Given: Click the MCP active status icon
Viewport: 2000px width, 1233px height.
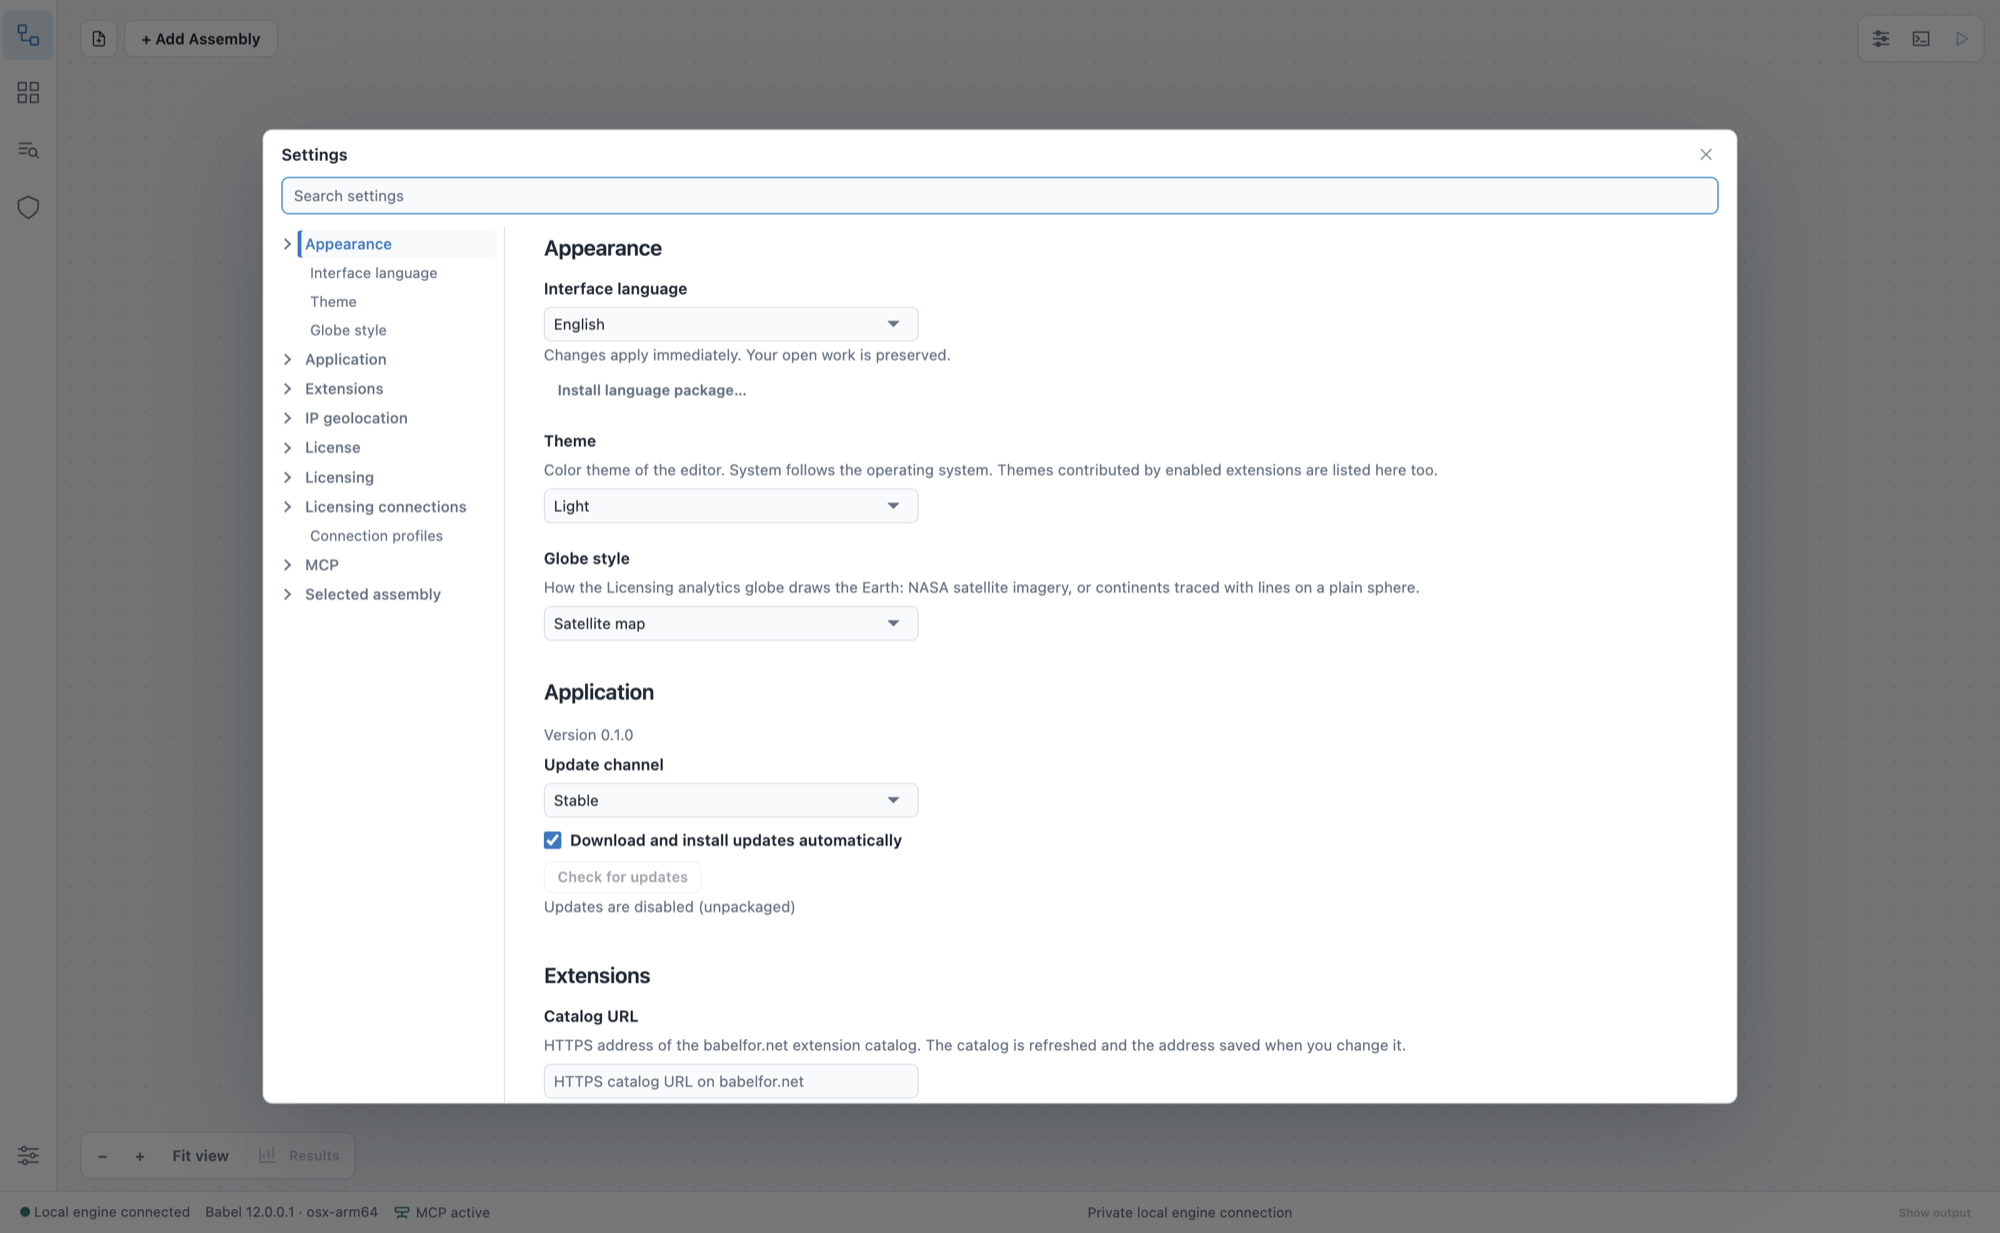Looking at the screenshot, I should (x=402, y=1212).
